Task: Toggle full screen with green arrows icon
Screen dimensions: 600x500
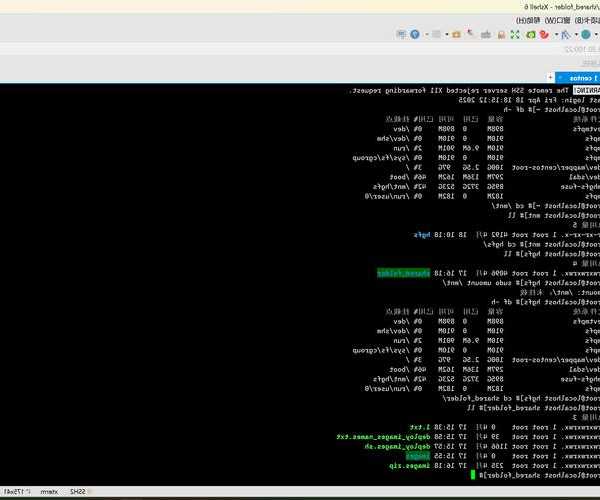Action: pos(516,34)
